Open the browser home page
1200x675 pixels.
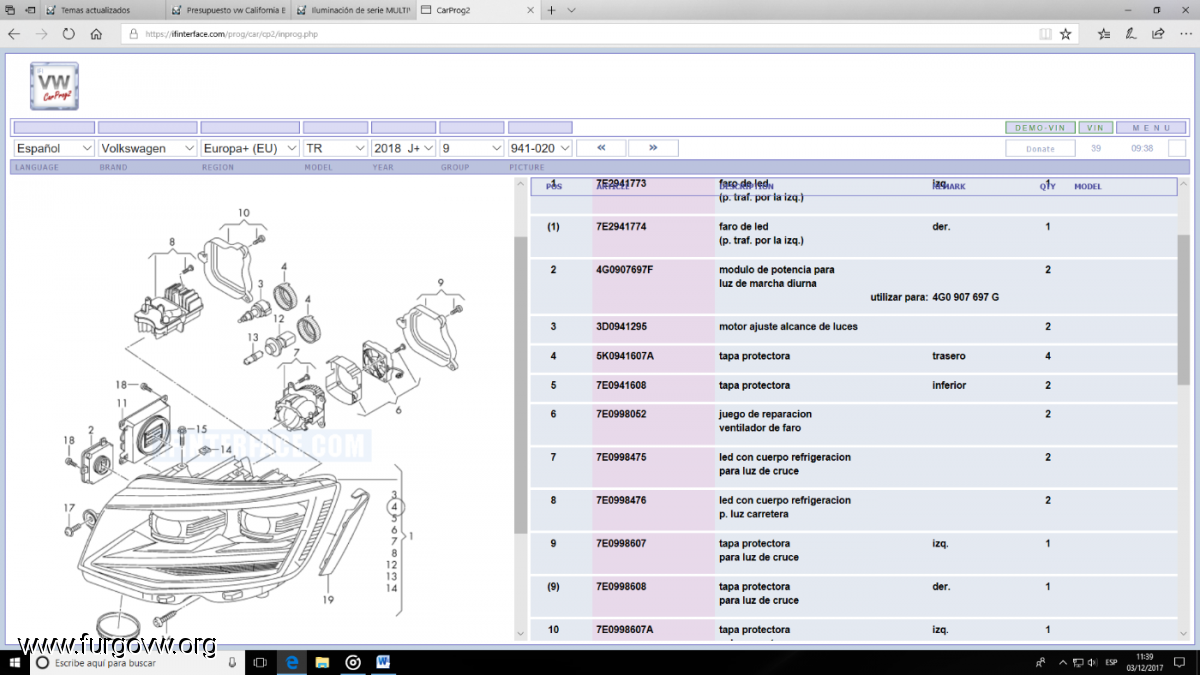click(96, 34)
